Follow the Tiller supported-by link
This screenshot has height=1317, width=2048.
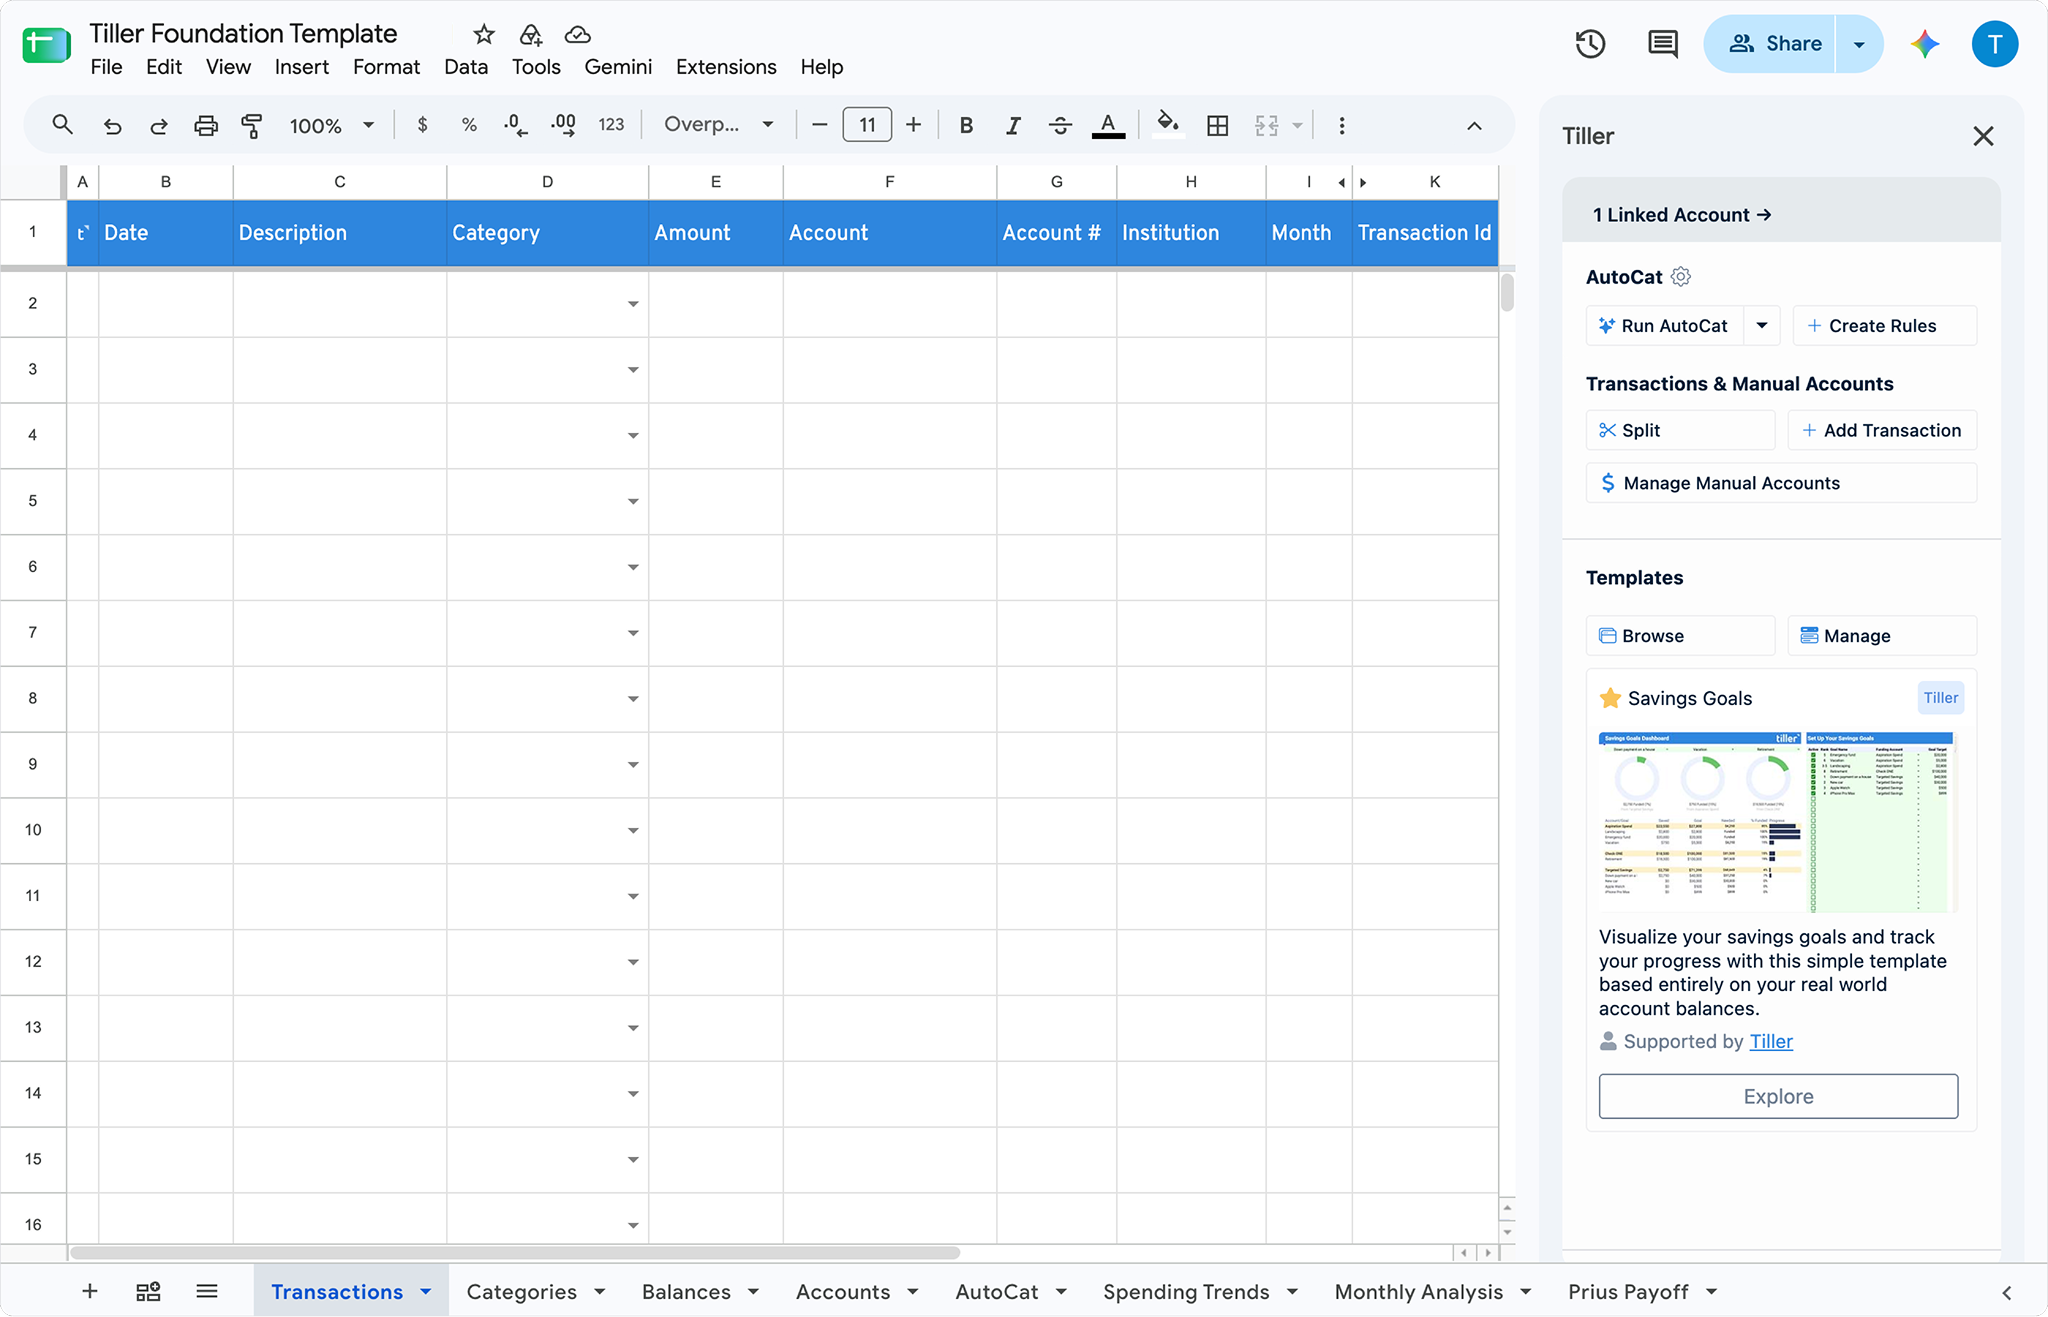point(1771,1042)
